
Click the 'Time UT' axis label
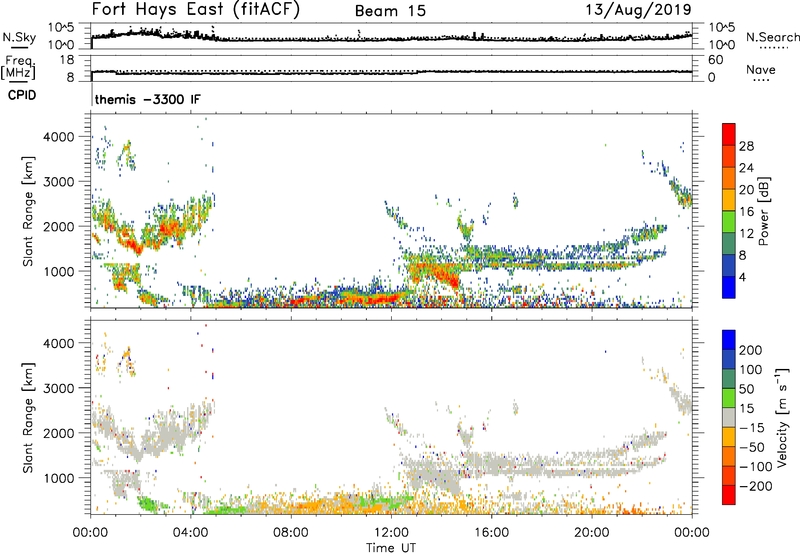[391, 548]
